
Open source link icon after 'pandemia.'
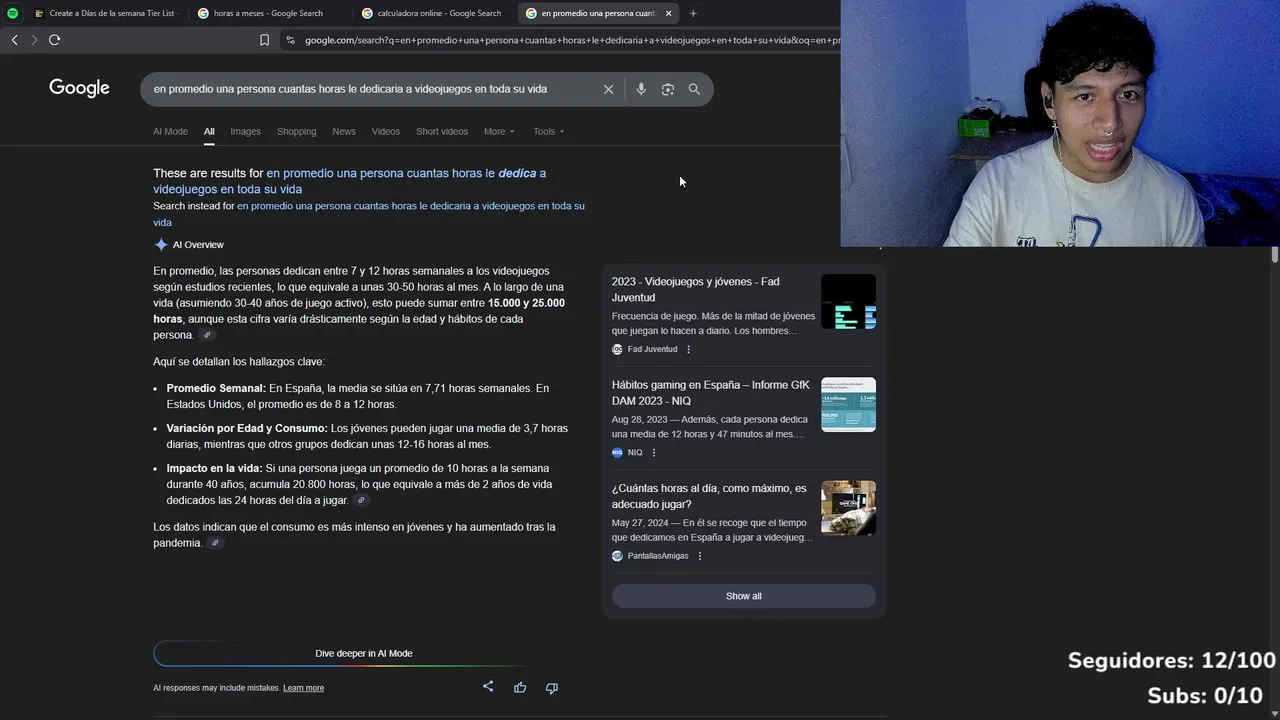pyautogui.click(x=214, y=543)
